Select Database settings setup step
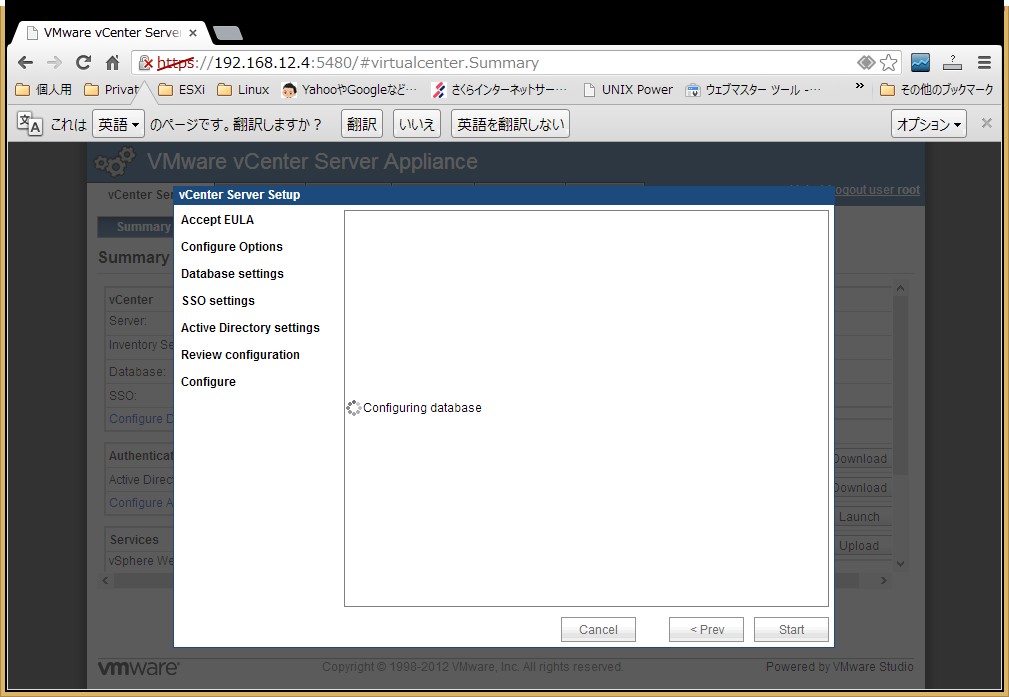The height and width of the screenshot is (697, 1009). [x=232, y=274]
